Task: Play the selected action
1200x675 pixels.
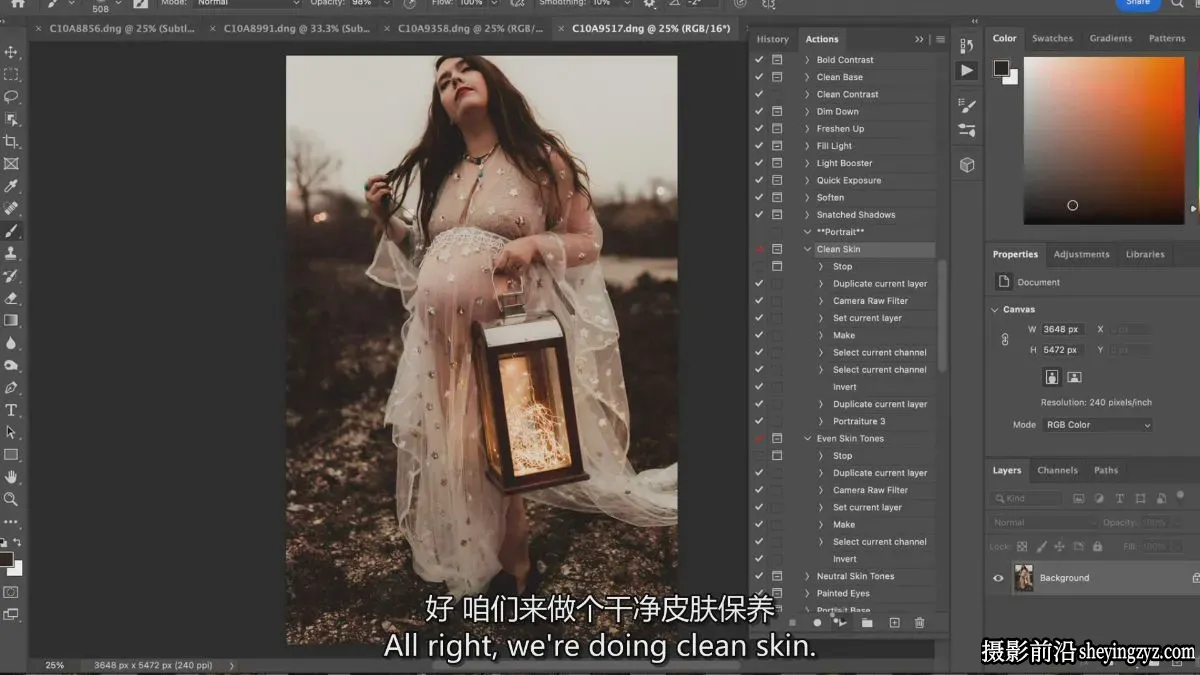Action: (842, 623)
